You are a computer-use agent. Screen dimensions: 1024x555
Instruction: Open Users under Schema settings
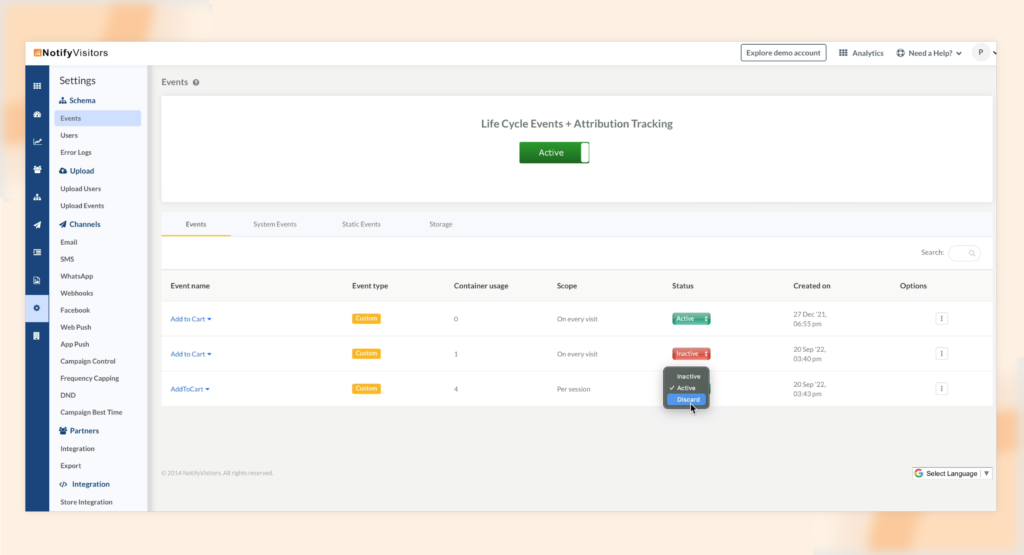click(x=69, y=135)
